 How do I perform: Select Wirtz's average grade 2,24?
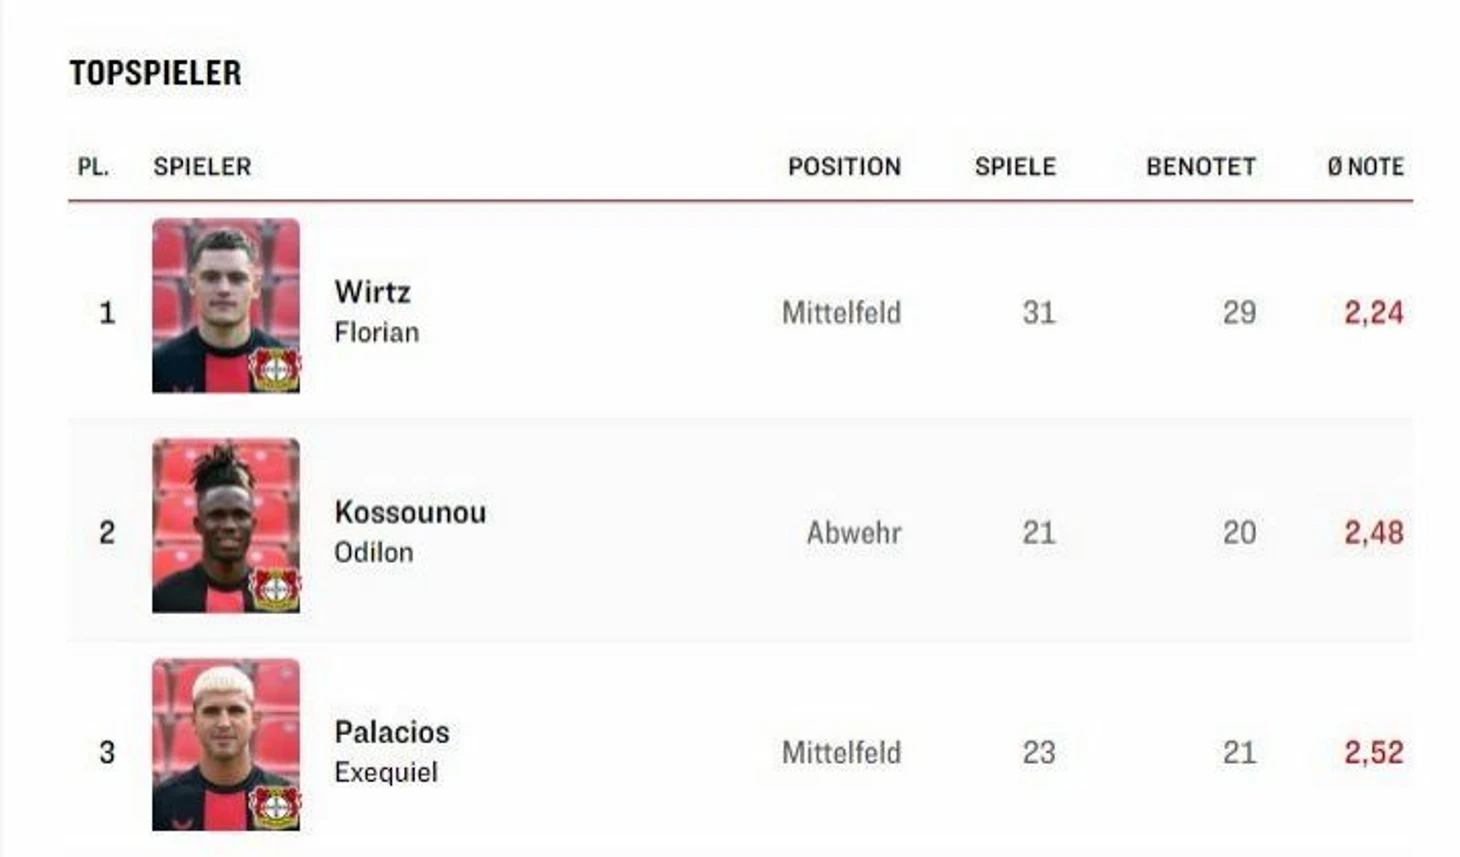(x=1373, y=313)
